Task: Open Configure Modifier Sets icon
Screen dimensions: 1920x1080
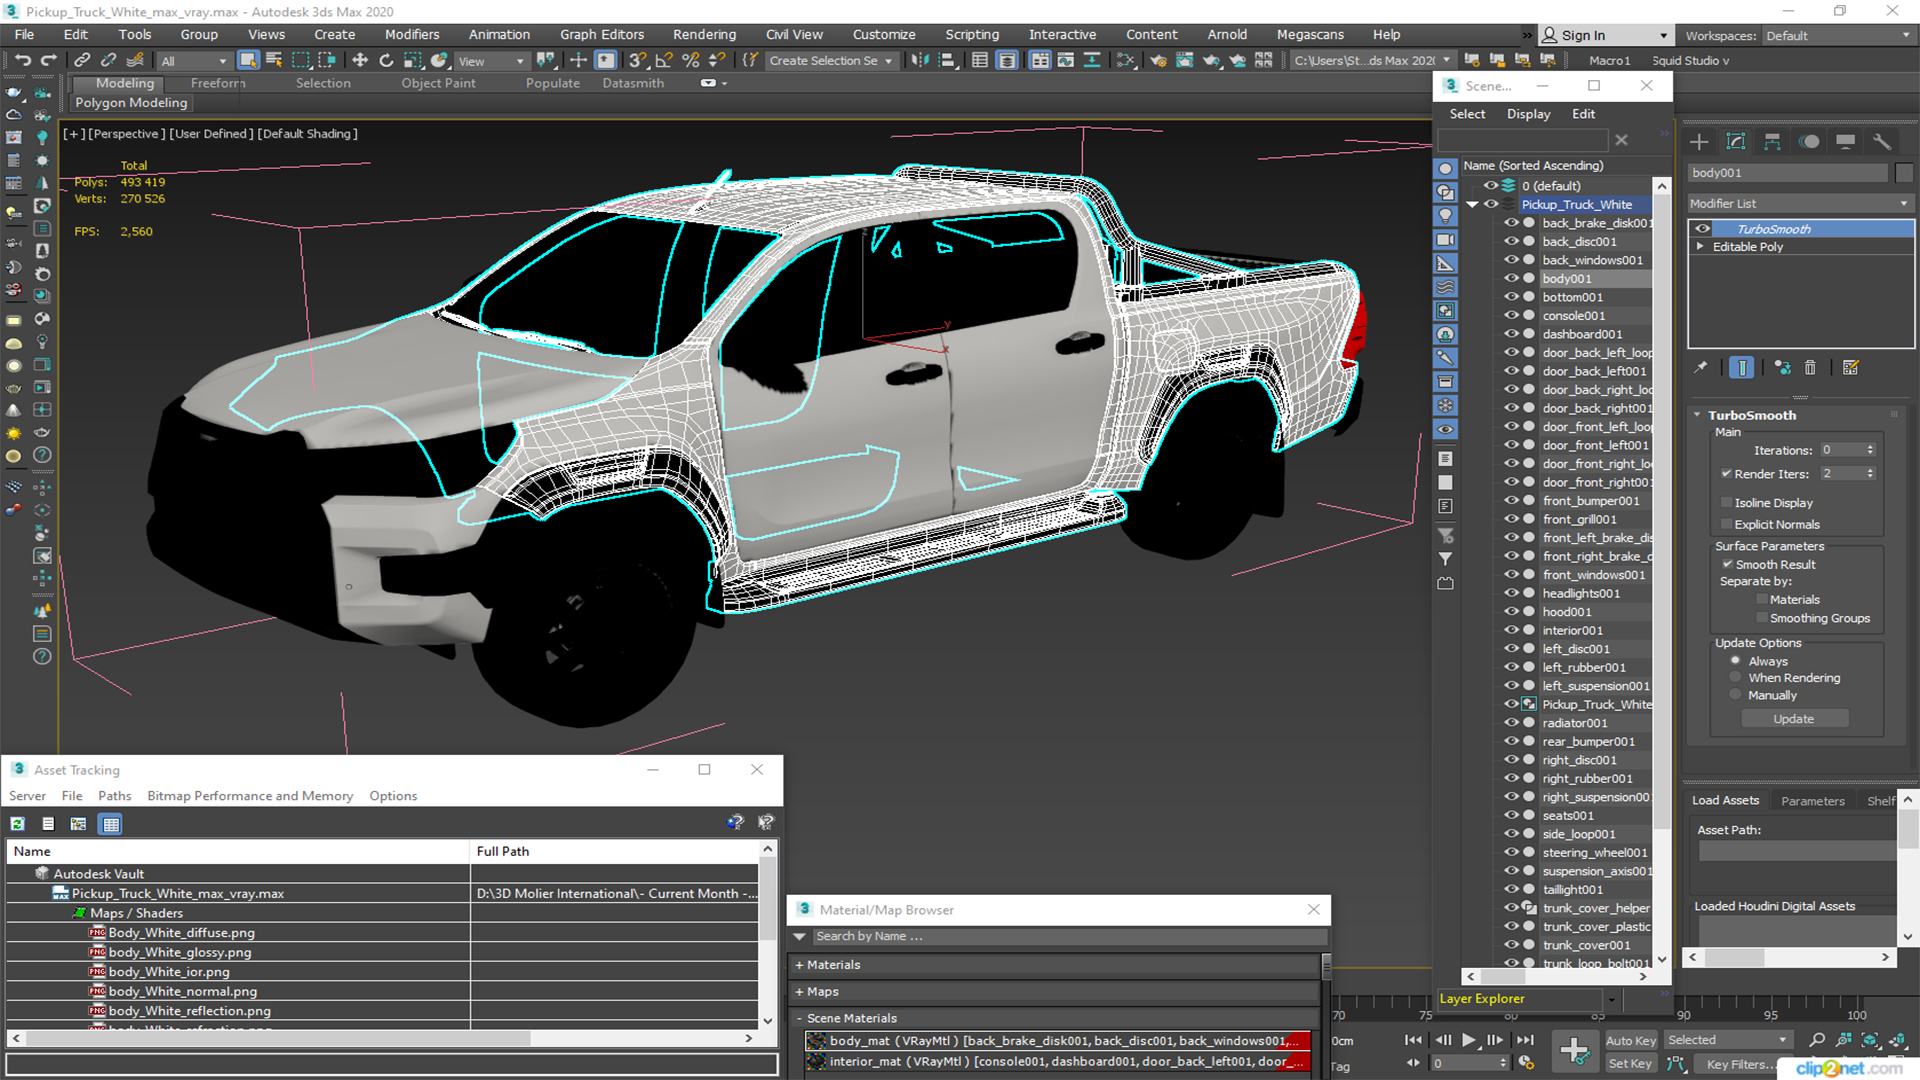Action: pos(1851,368)
